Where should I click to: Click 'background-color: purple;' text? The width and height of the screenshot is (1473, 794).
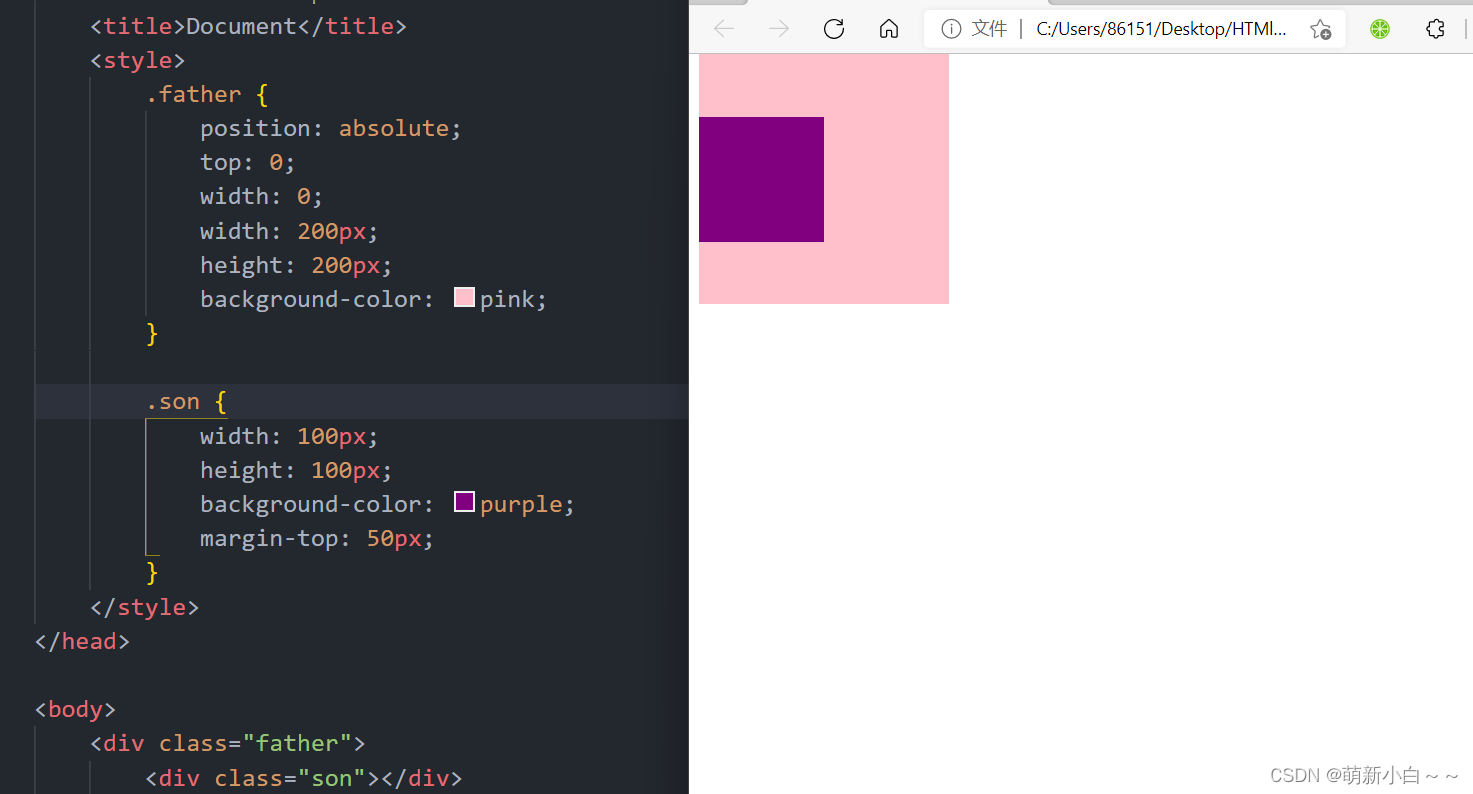(388, 504)
